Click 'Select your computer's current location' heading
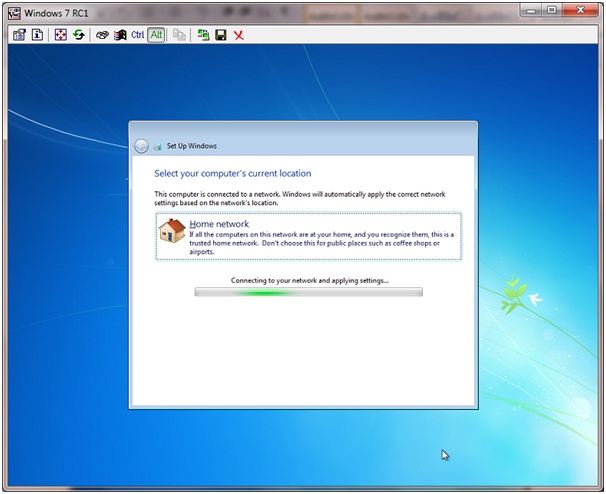The image size is (606, 494). (233, 174)
